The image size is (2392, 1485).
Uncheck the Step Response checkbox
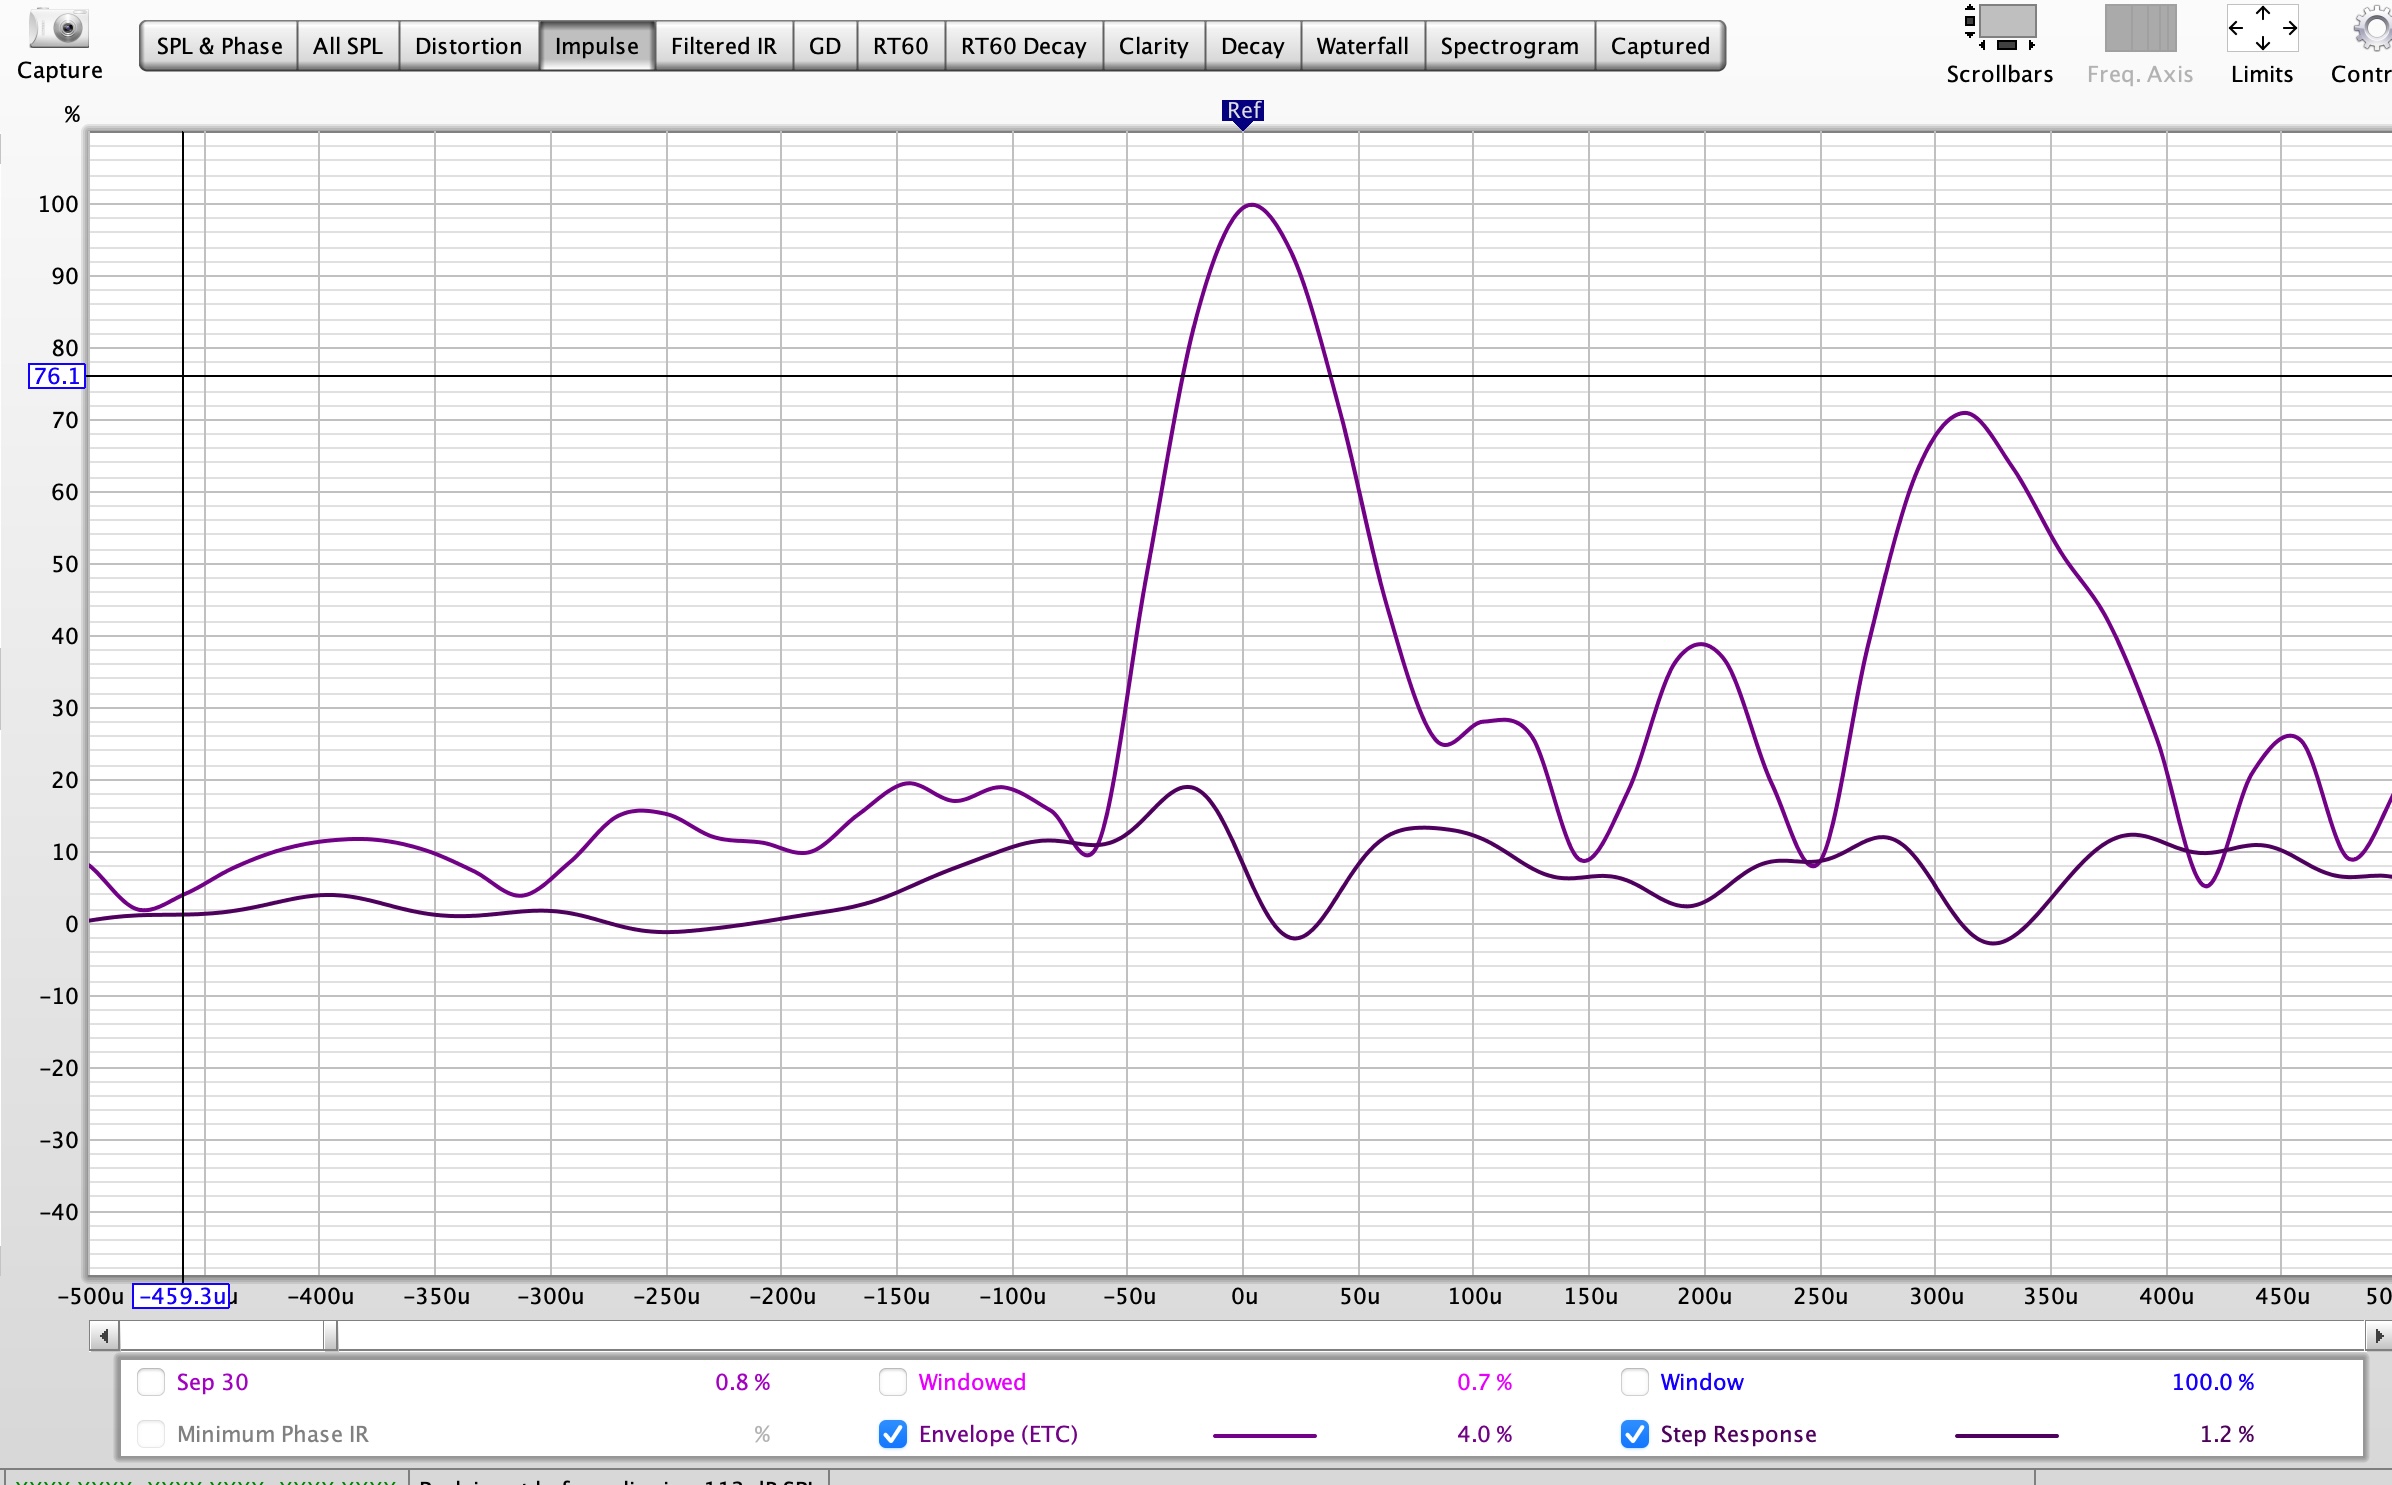pos(1635,1434)
